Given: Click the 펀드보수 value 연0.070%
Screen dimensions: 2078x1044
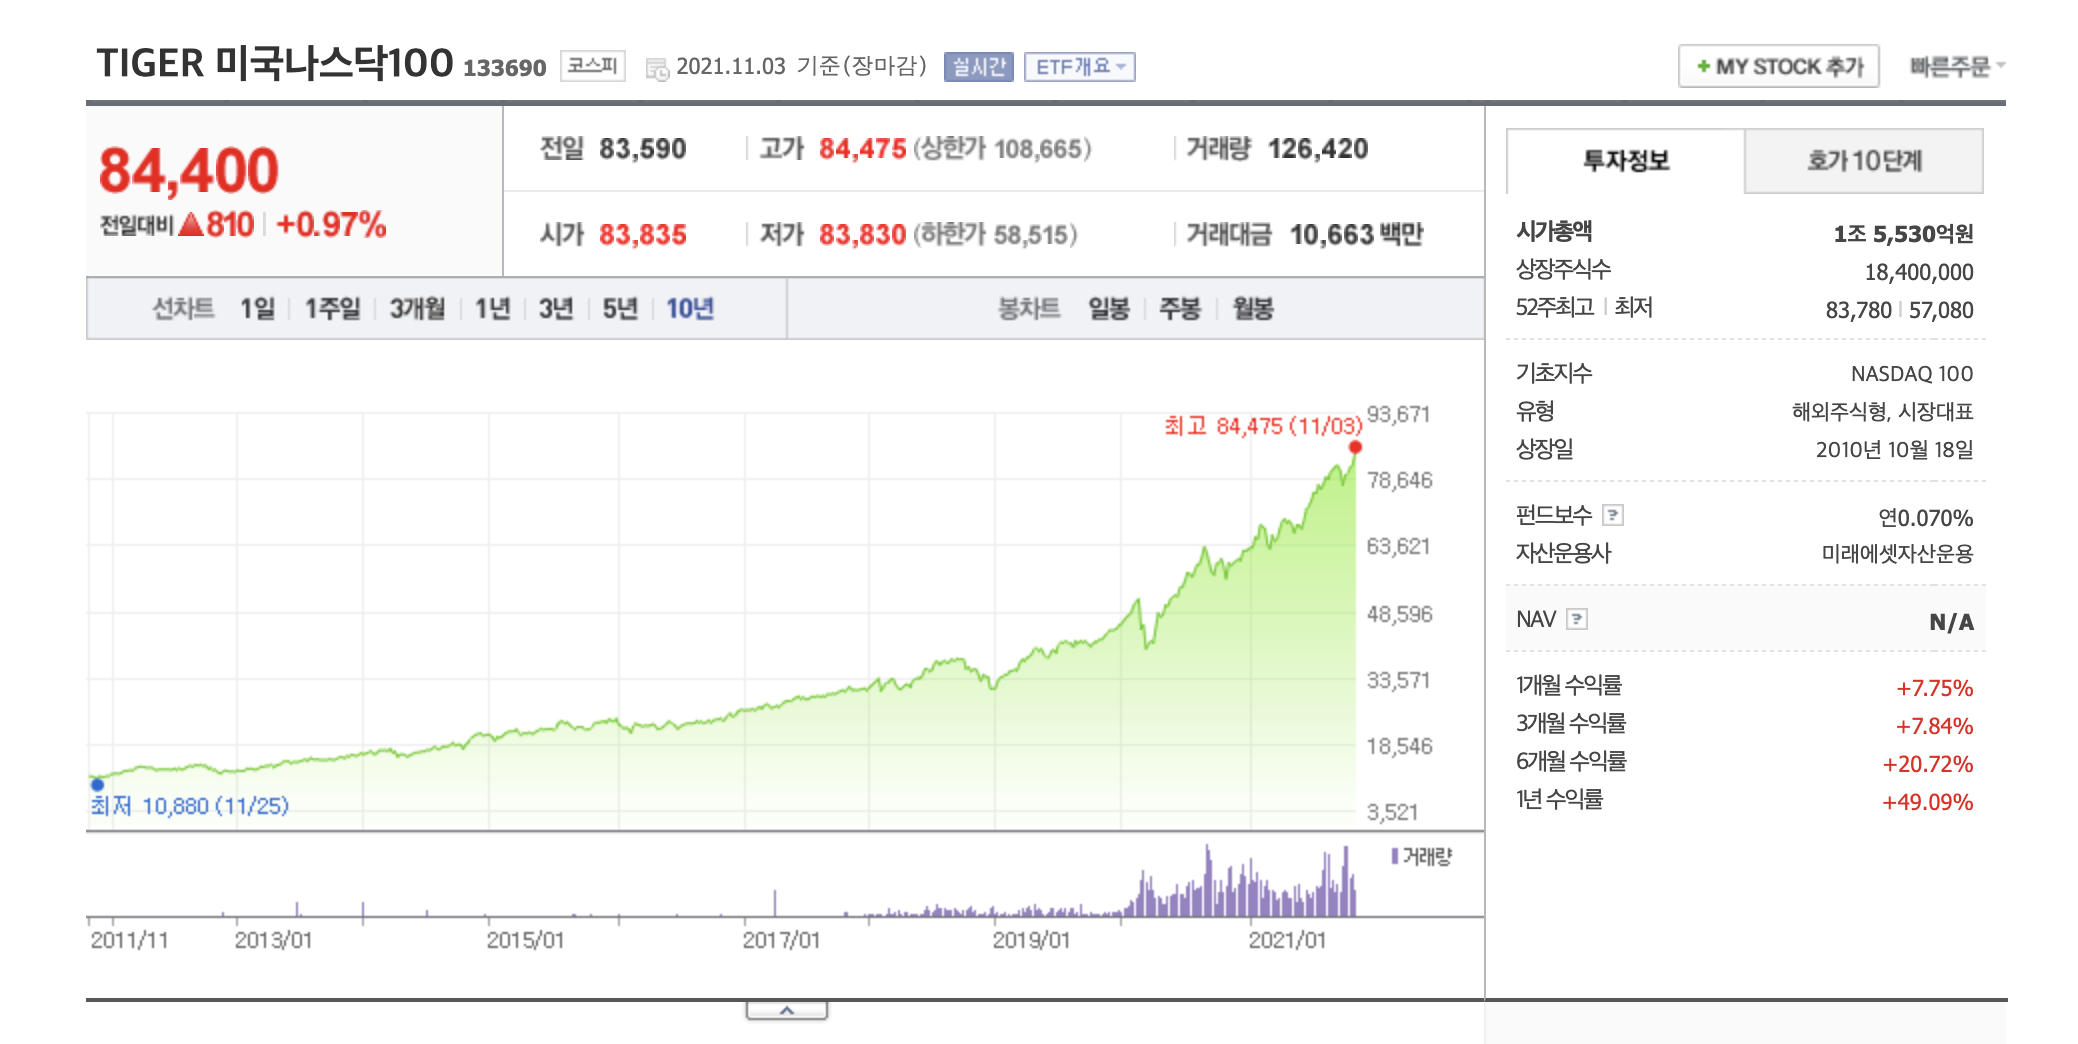Looking at the screenshot, I should tap(1926, 518).
